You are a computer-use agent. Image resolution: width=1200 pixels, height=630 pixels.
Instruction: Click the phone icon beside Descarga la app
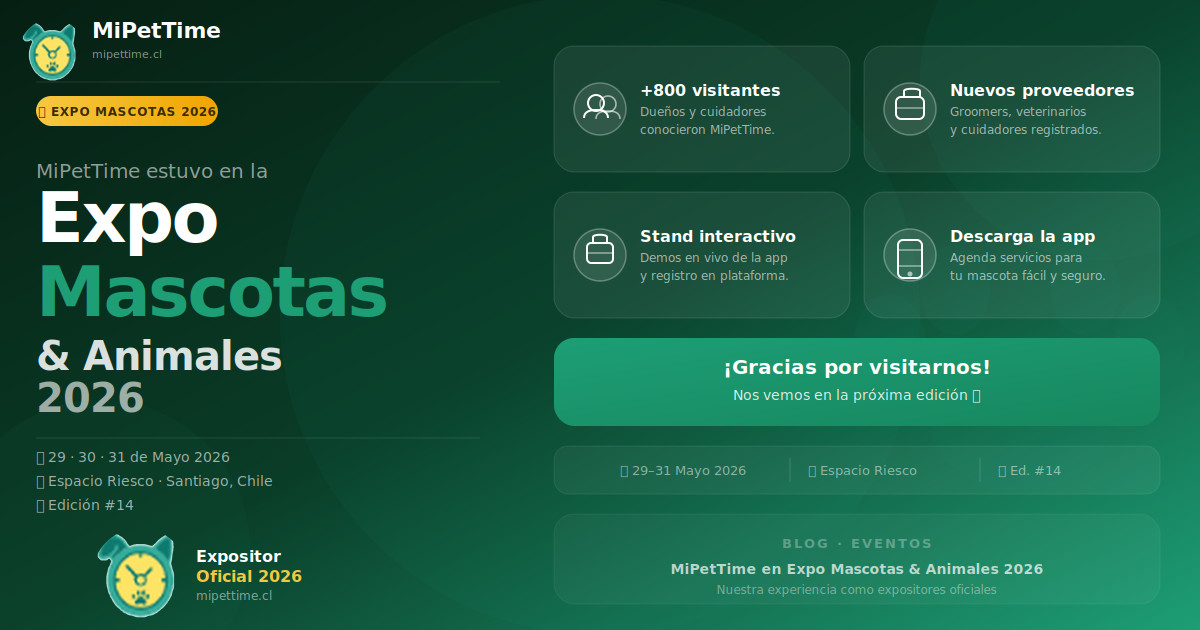(x=910, y=254)
